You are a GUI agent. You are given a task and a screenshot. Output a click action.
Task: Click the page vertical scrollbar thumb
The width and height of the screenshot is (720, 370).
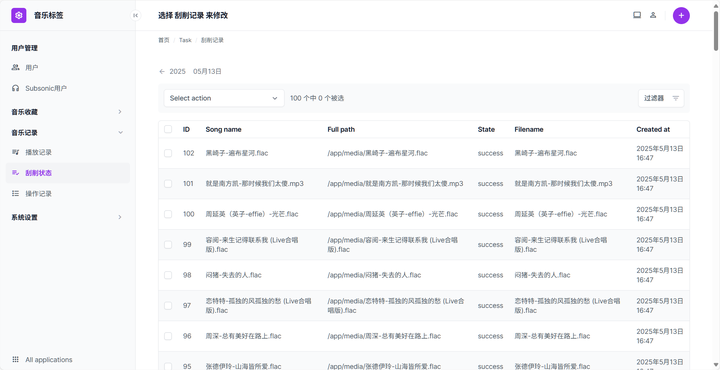[716, 30]
